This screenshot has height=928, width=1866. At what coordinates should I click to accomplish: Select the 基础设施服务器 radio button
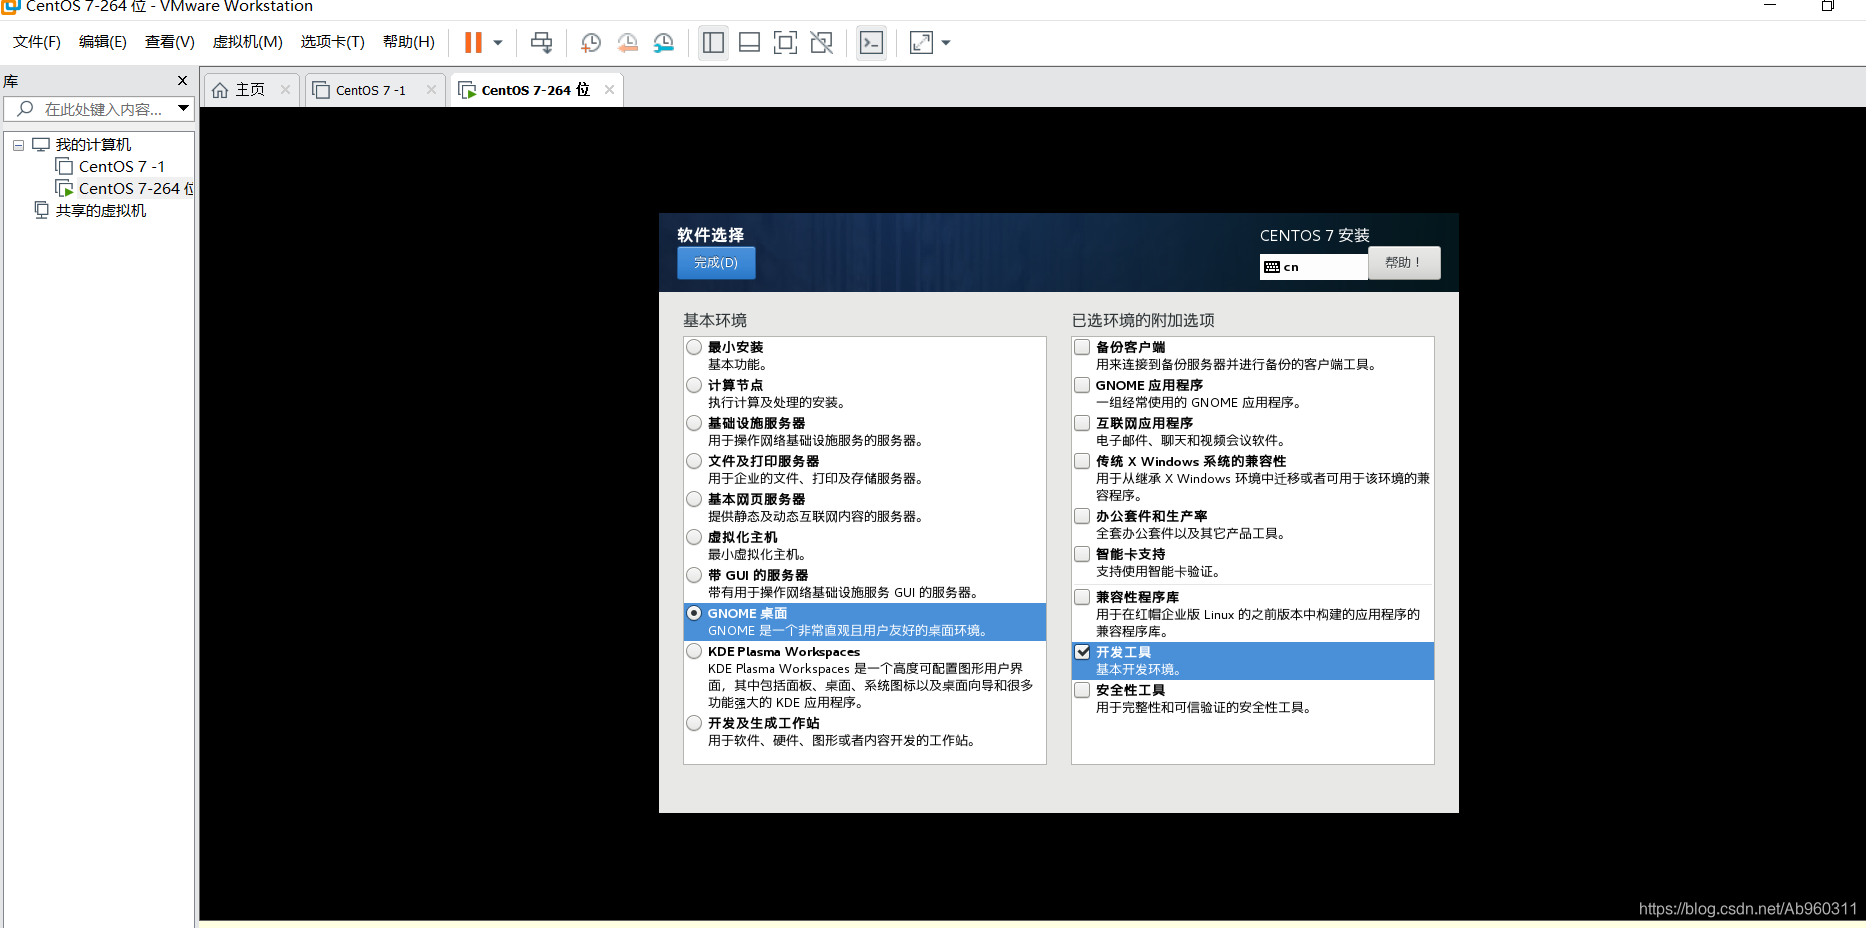click(x=694, y=423)
